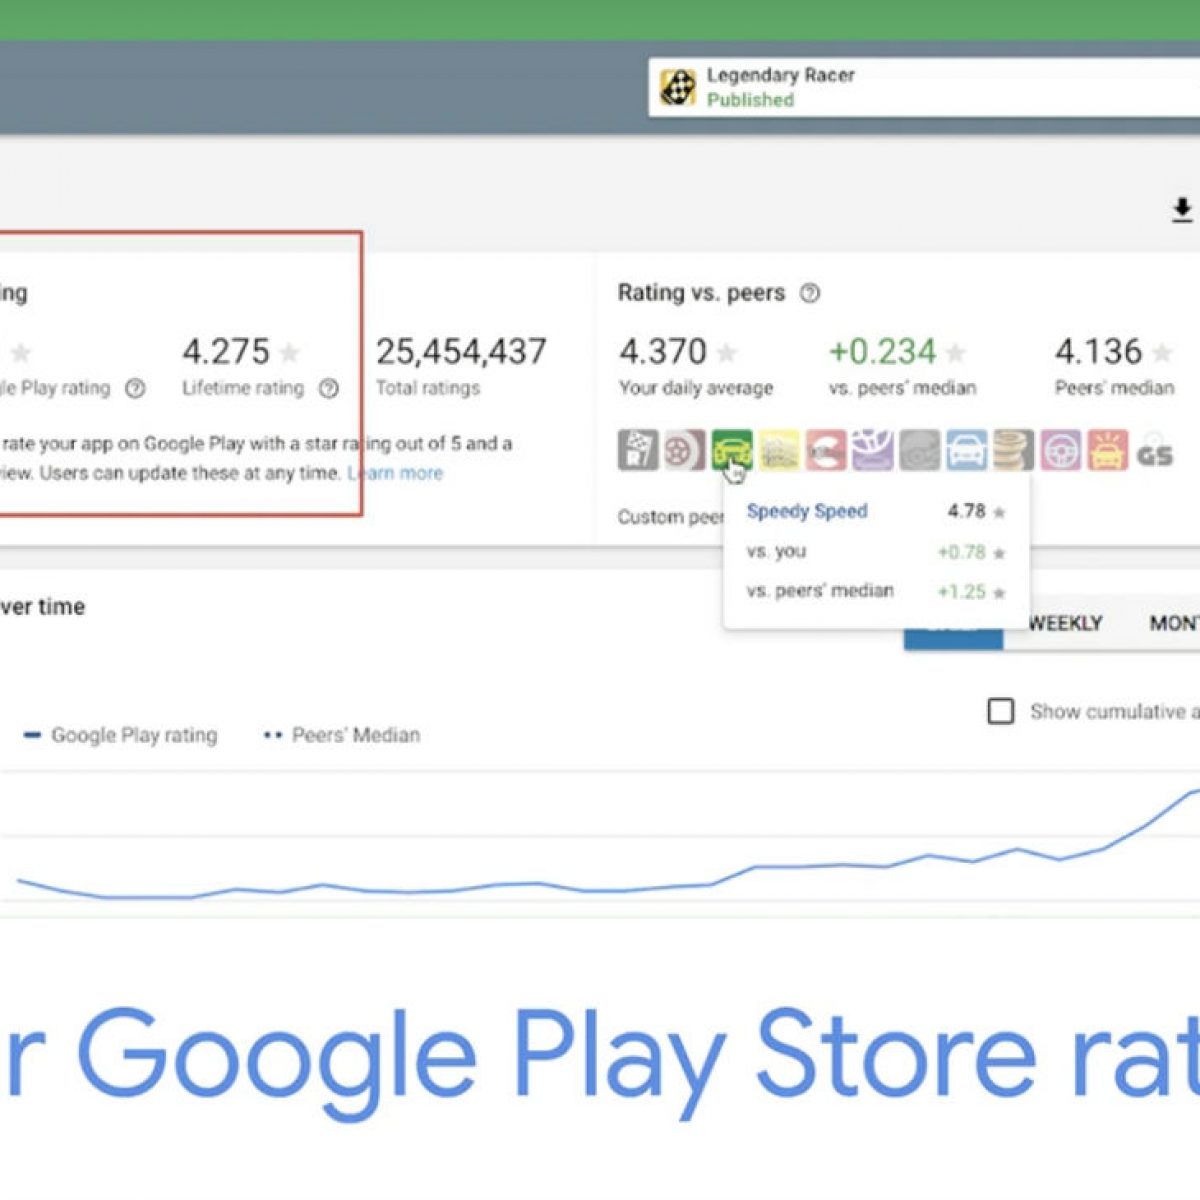Viewport: 1200px width, 1200px height.
Task: Select the stacked coins peer app icon
Action: pyautogui.click(x=1013, y=451)
